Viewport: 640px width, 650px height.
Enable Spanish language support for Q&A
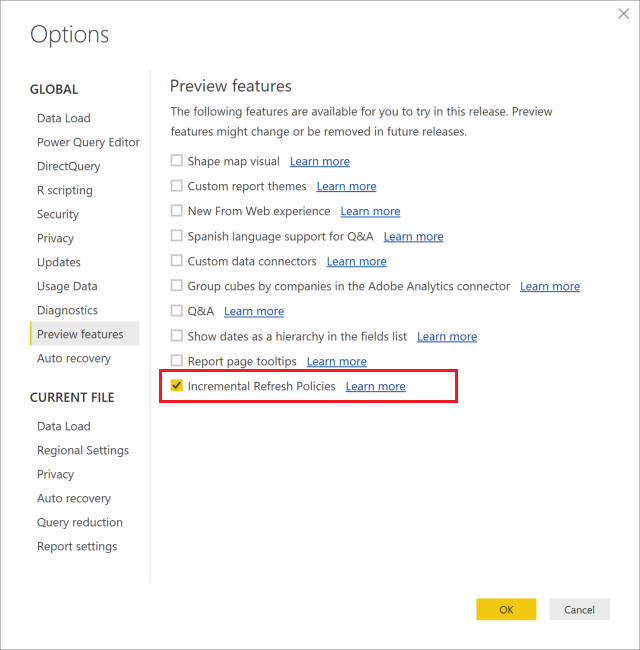177,235
